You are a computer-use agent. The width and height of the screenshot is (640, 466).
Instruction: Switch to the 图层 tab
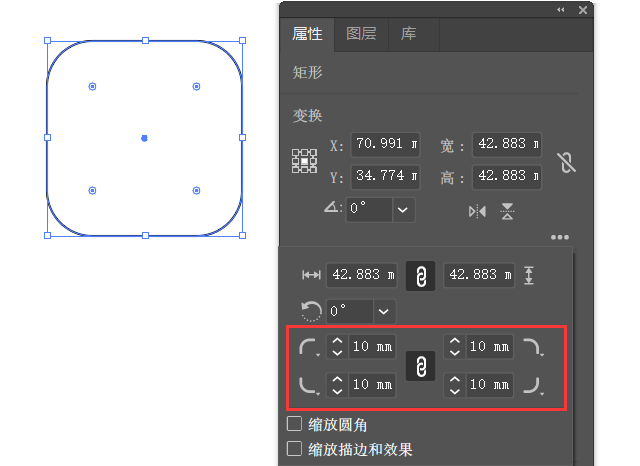pyautogui.click(x=361, y=33)
